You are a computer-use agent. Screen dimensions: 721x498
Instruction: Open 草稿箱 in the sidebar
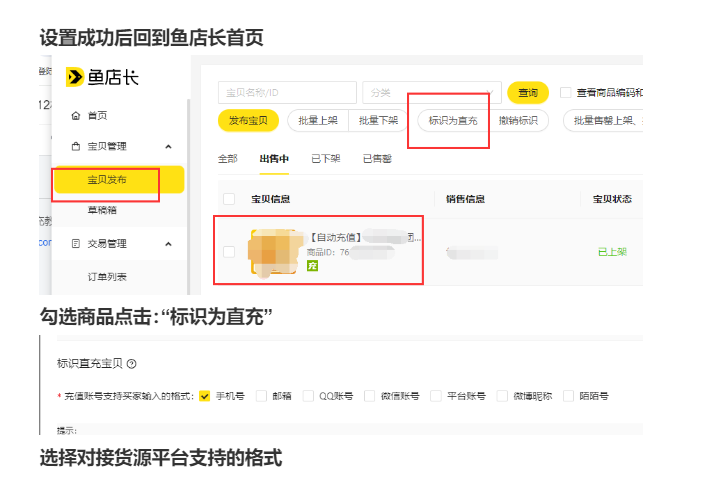coord(102,210)
